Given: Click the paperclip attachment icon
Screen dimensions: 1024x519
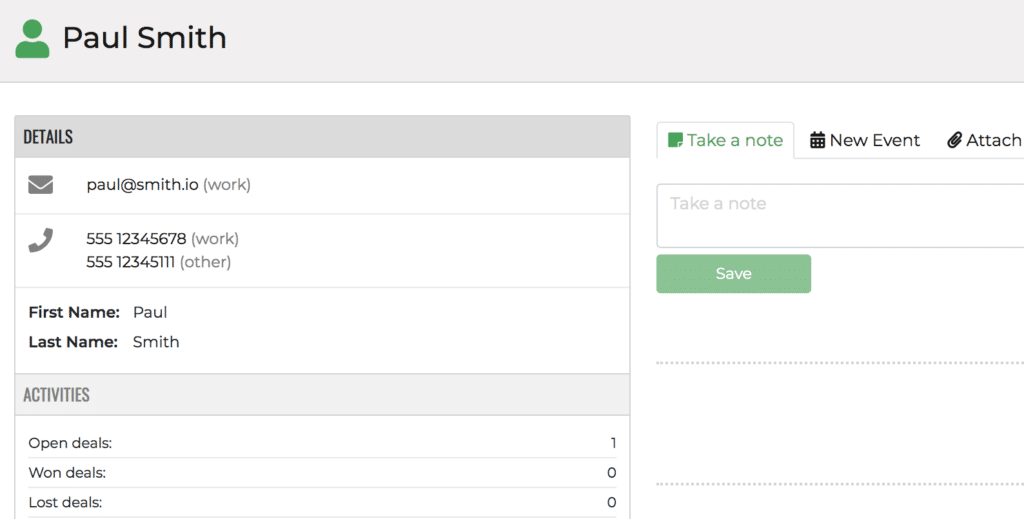Looking at the screenshot, I should pos(954,140).
